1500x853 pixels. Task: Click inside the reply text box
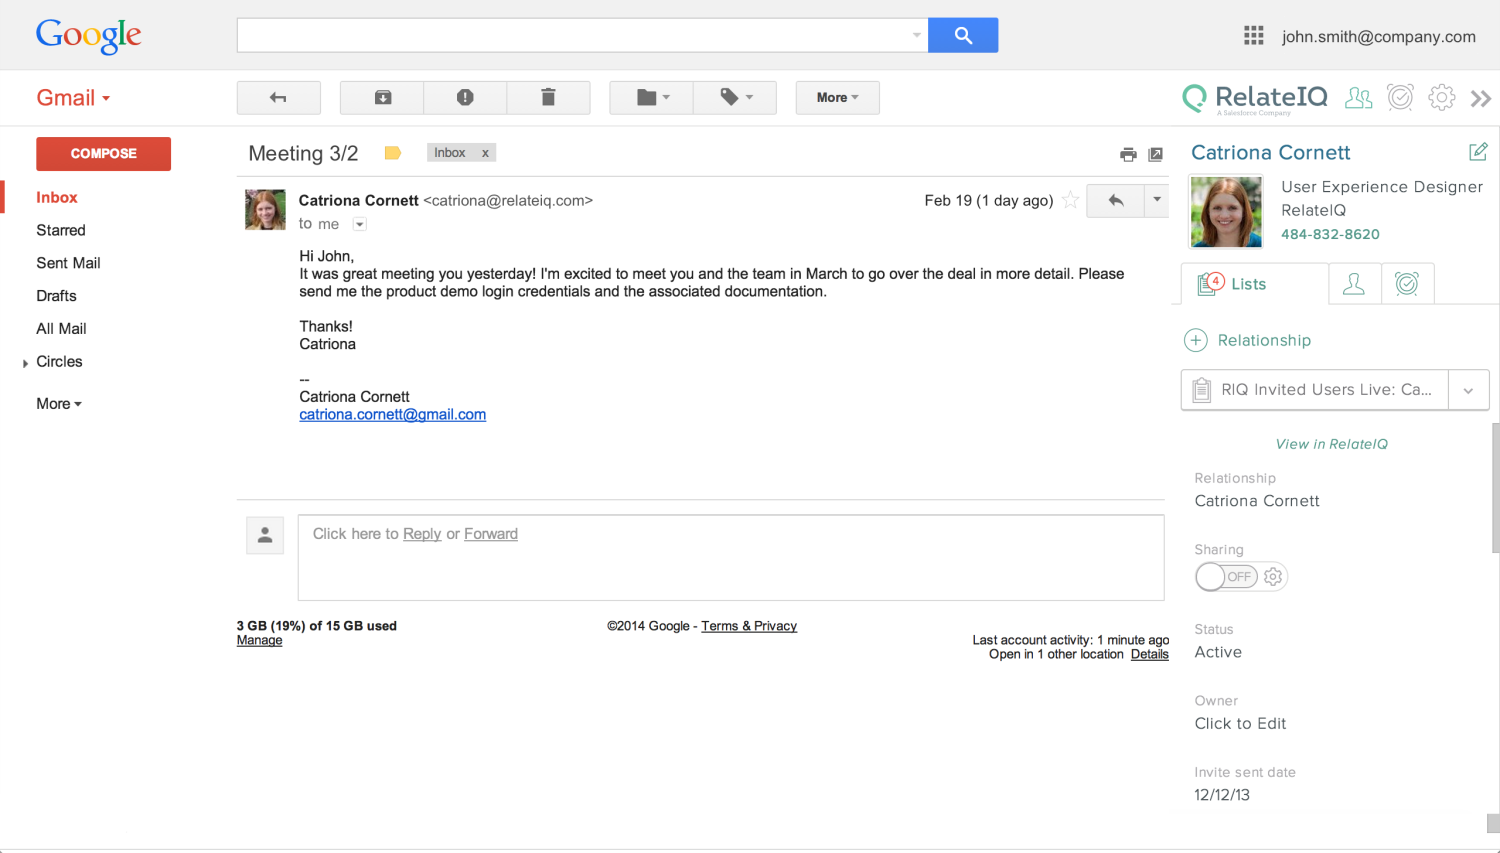pos(731,558)
